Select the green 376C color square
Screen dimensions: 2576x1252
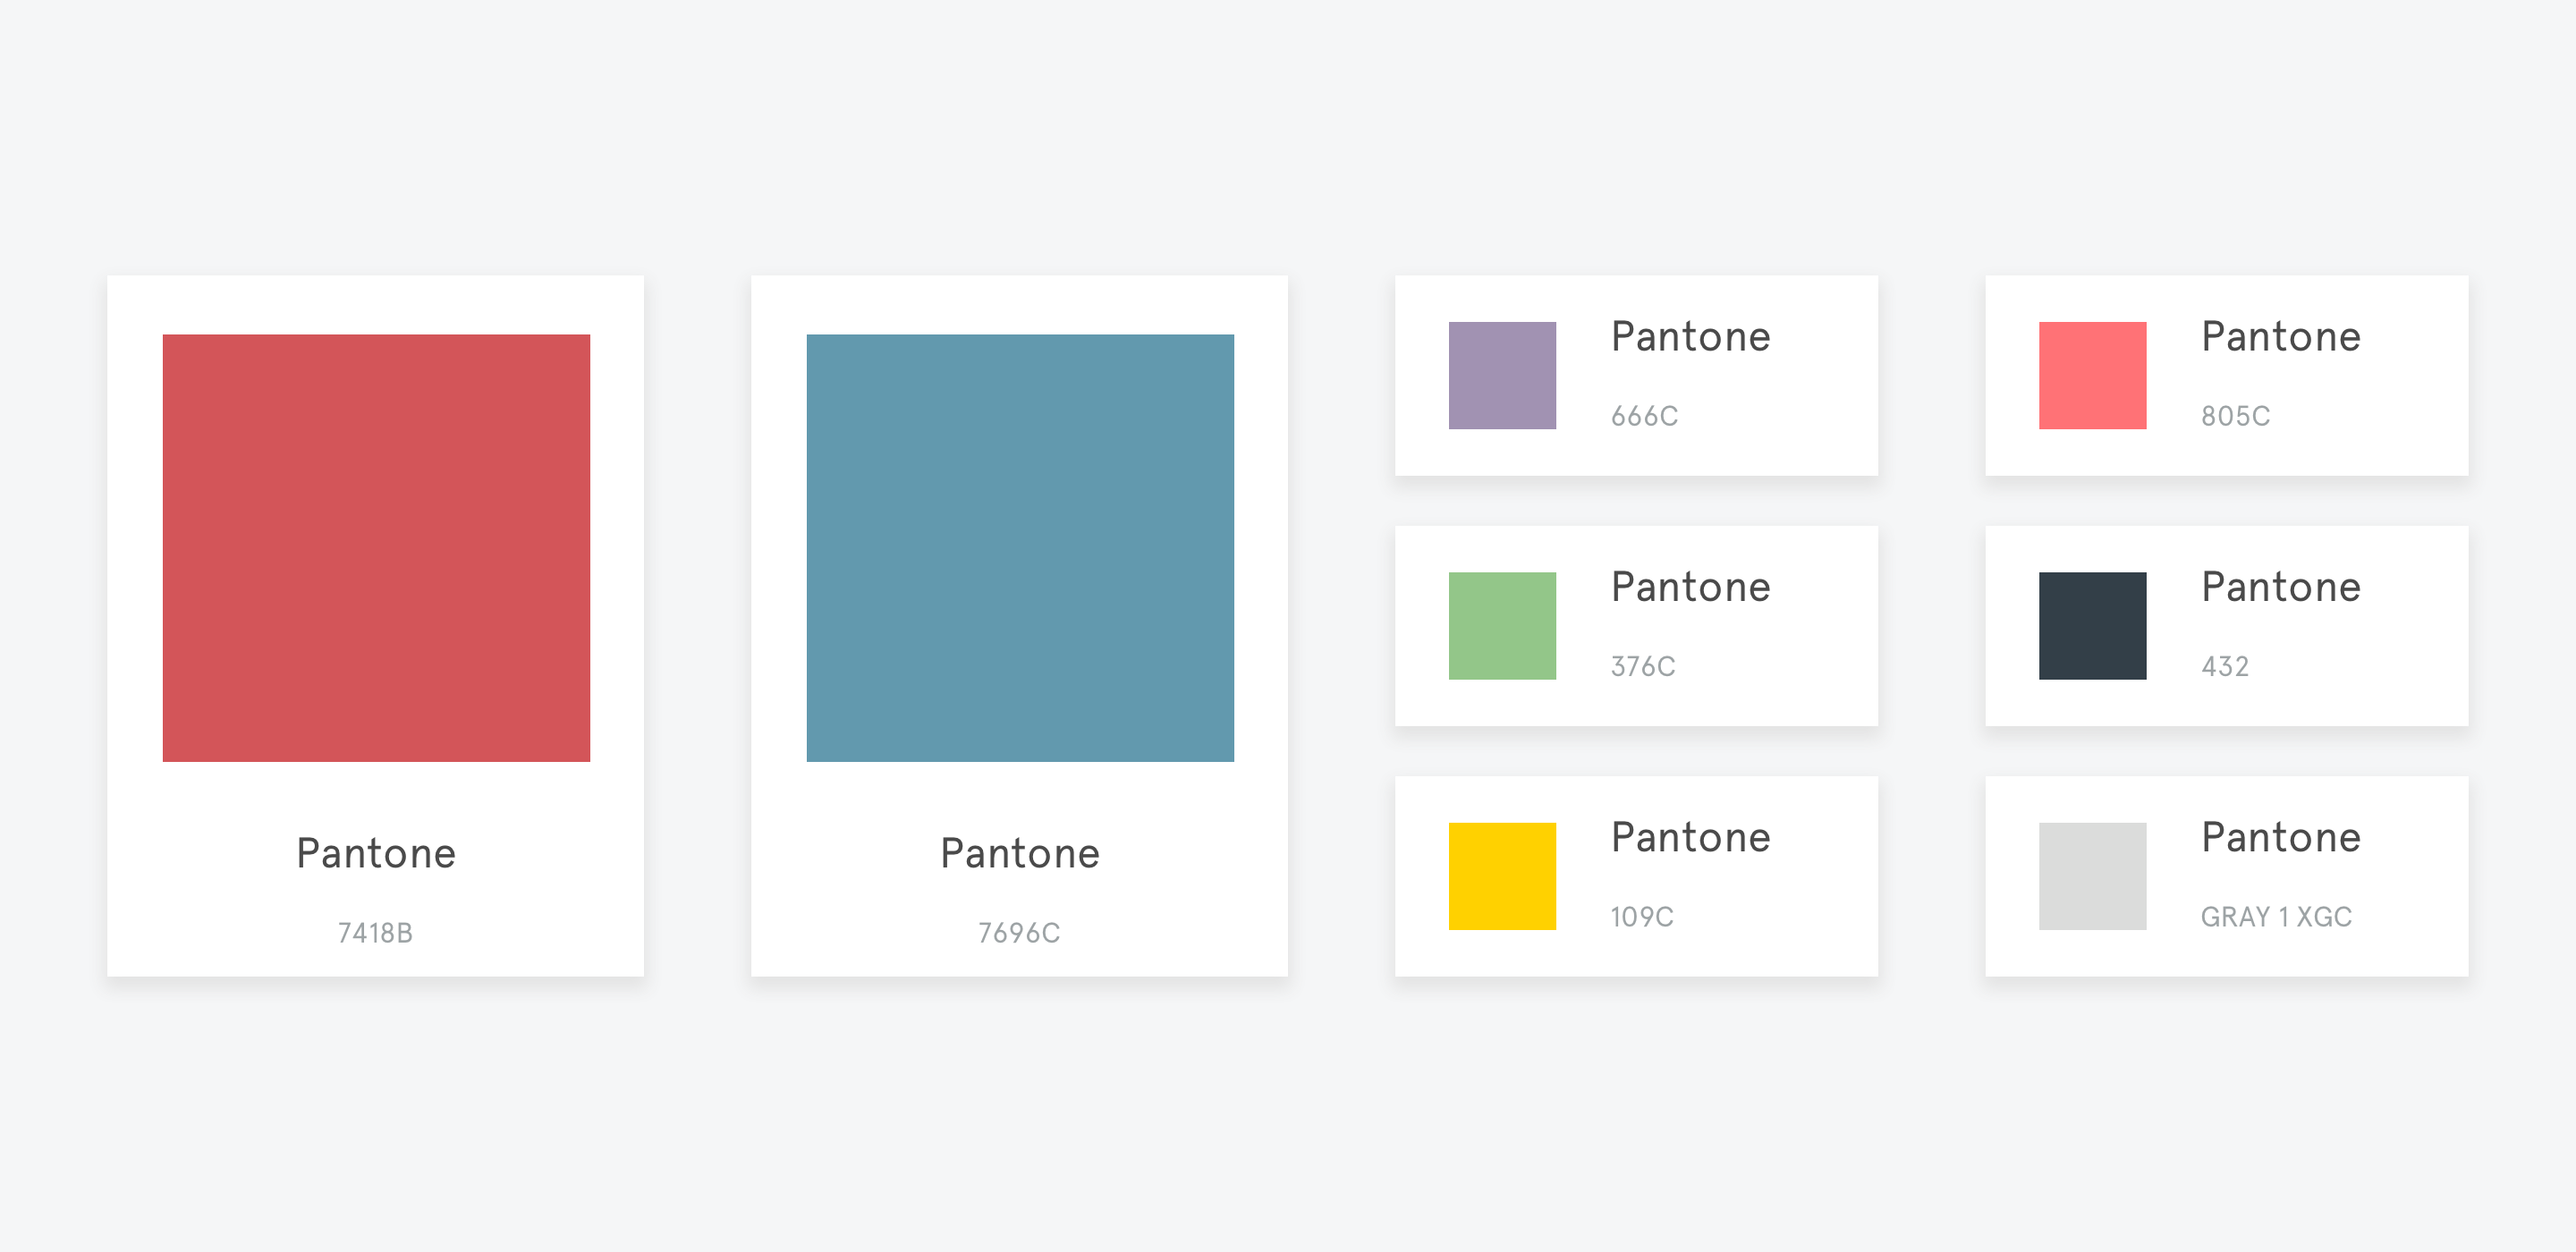[x=1502, y=626]
